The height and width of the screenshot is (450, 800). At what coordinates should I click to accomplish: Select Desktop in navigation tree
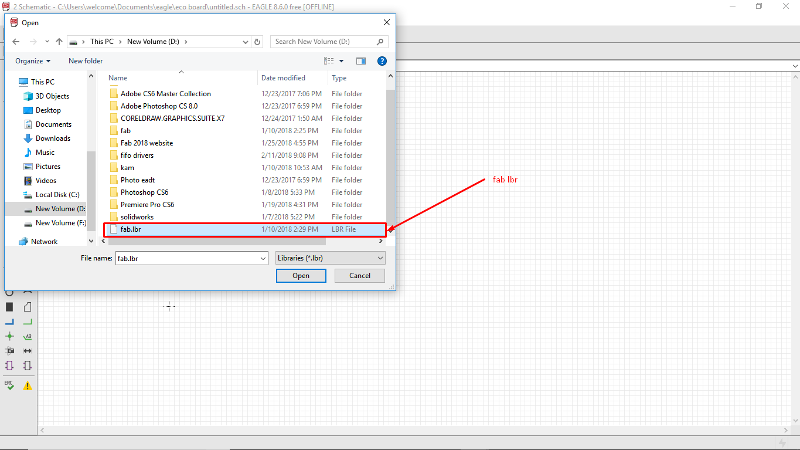pyautogui.click(x=48, y=110)
